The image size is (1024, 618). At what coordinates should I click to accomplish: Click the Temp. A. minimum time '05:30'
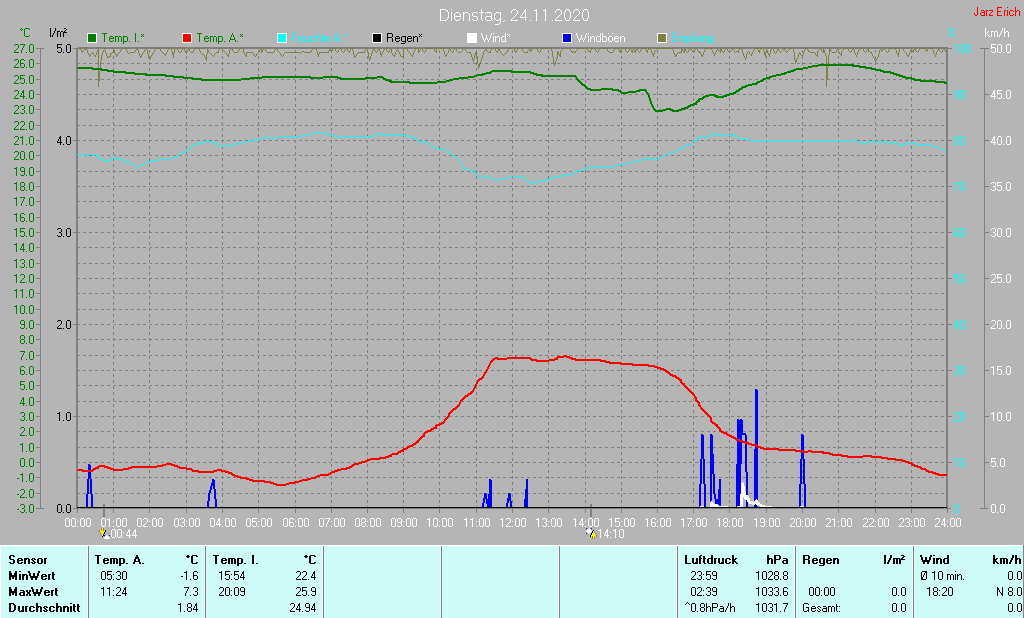114,576
